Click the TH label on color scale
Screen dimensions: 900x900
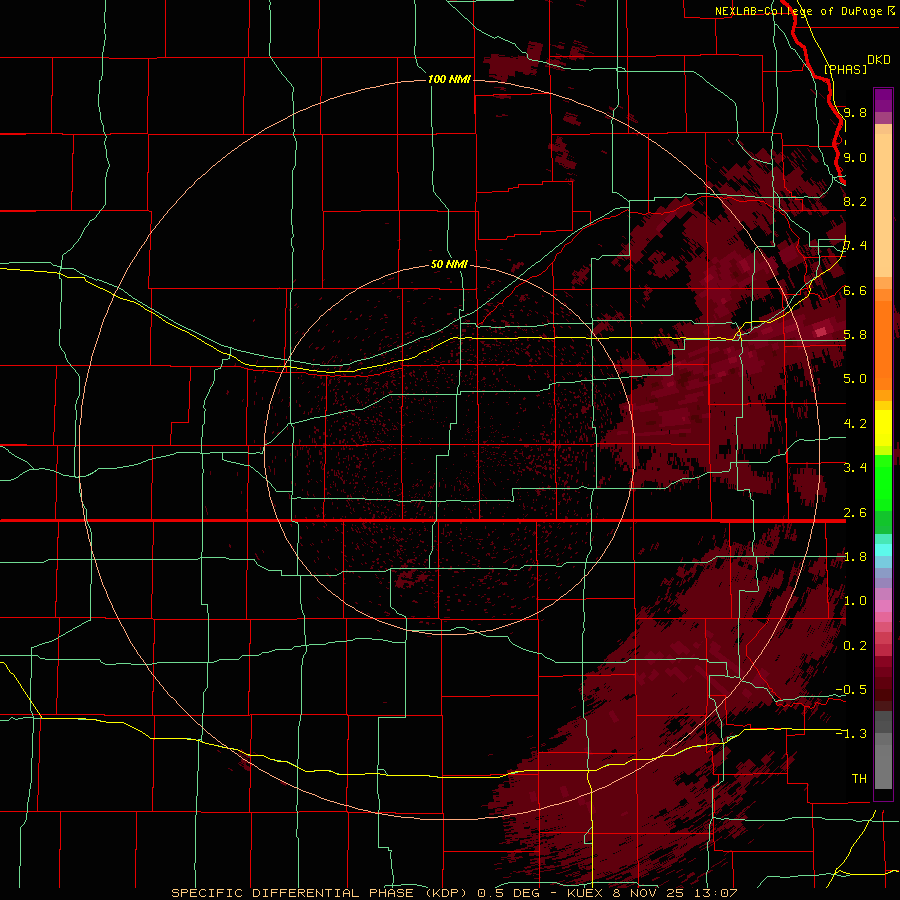[859, 778]
